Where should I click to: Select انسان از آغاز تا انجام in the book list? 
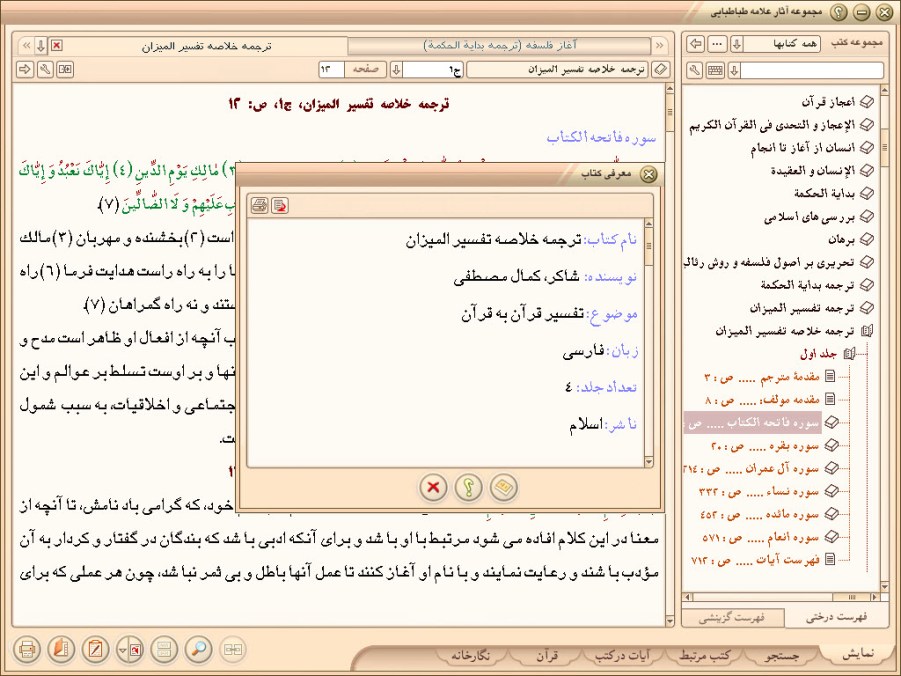click(803, 148)
